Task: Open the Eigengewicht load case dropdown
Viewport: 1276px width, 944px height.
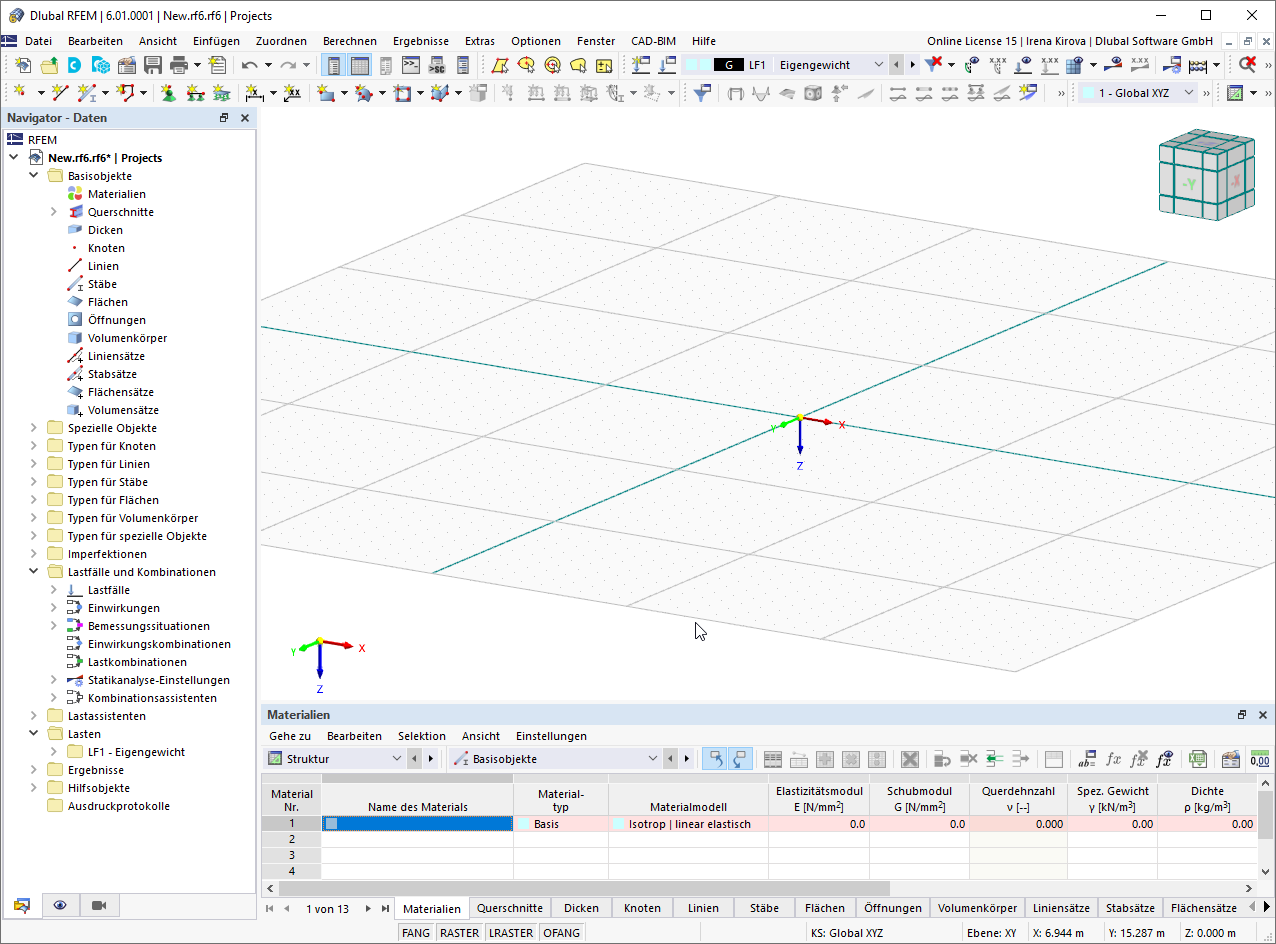Action: coord(878,62)
